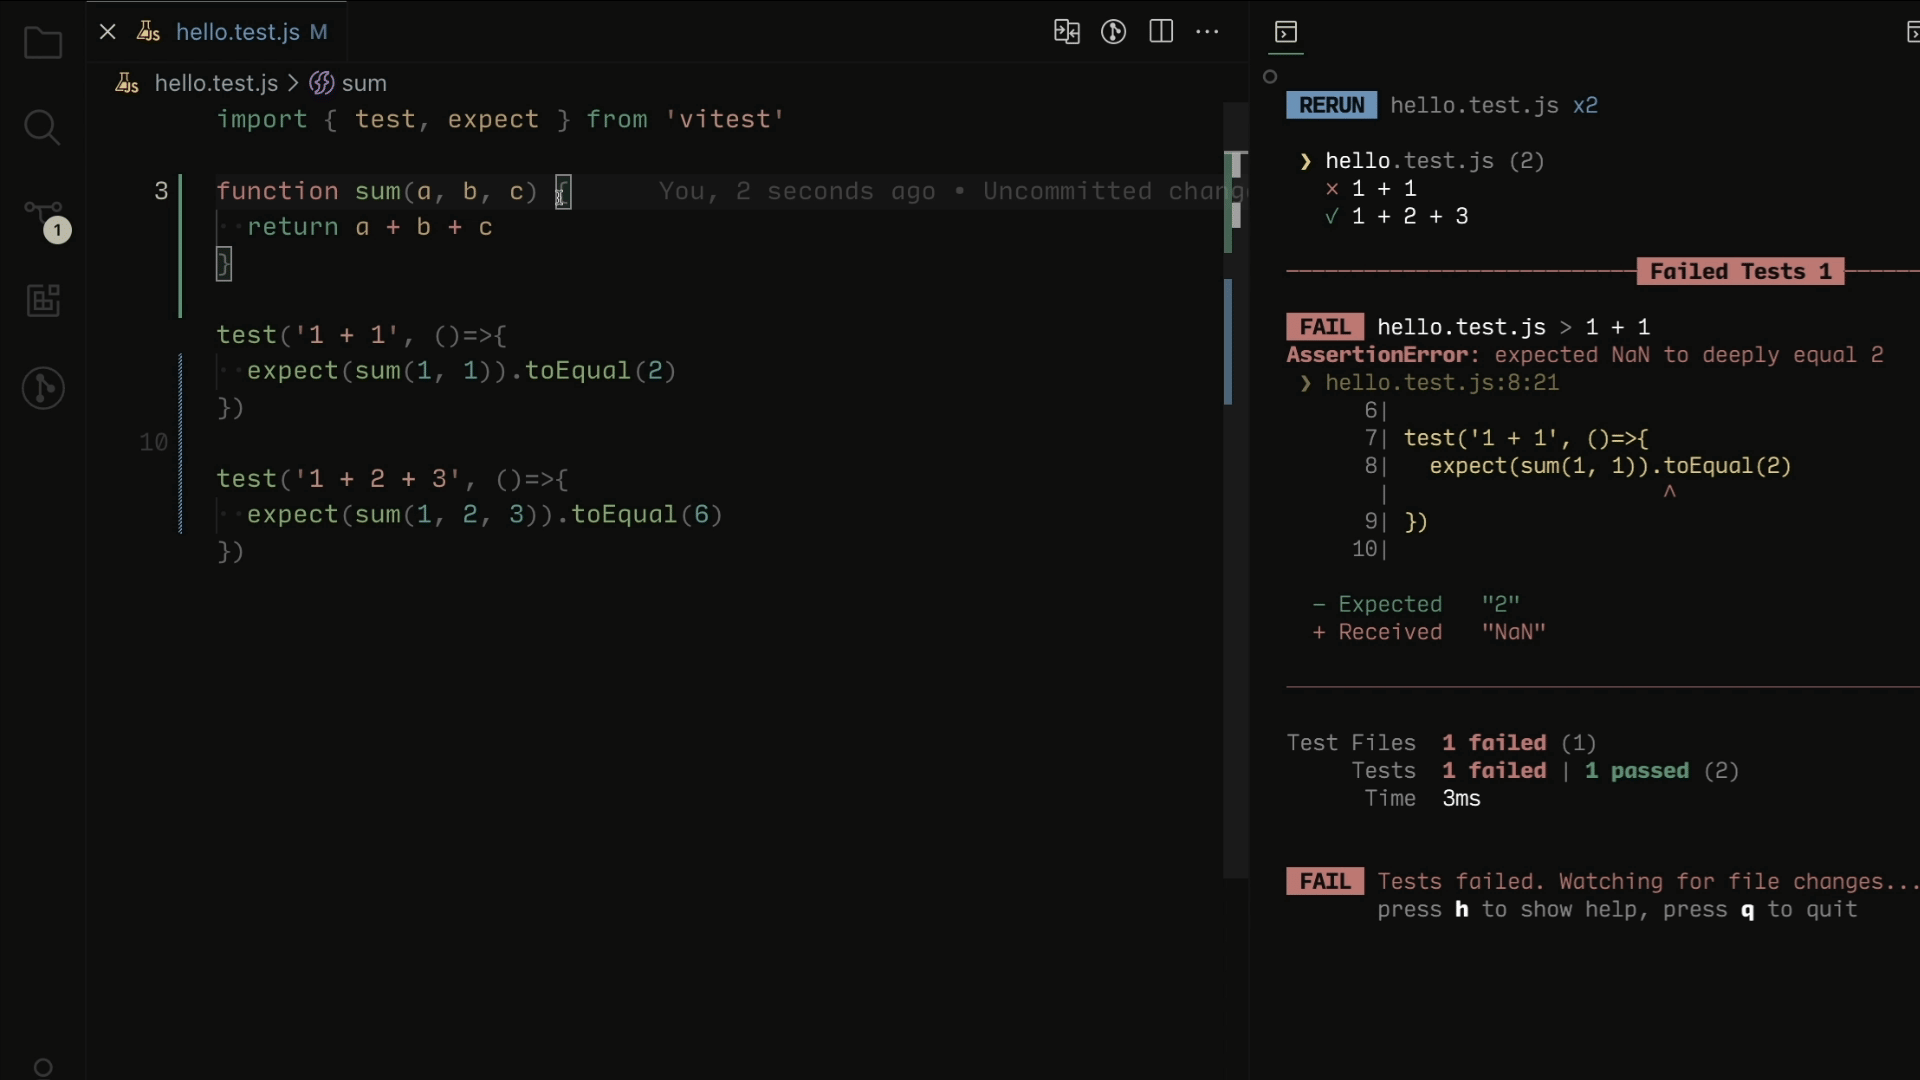Click the test('1 + 2 + 3' line
This screenshot has width=1920, height=1080.
(x=392, y=479)
